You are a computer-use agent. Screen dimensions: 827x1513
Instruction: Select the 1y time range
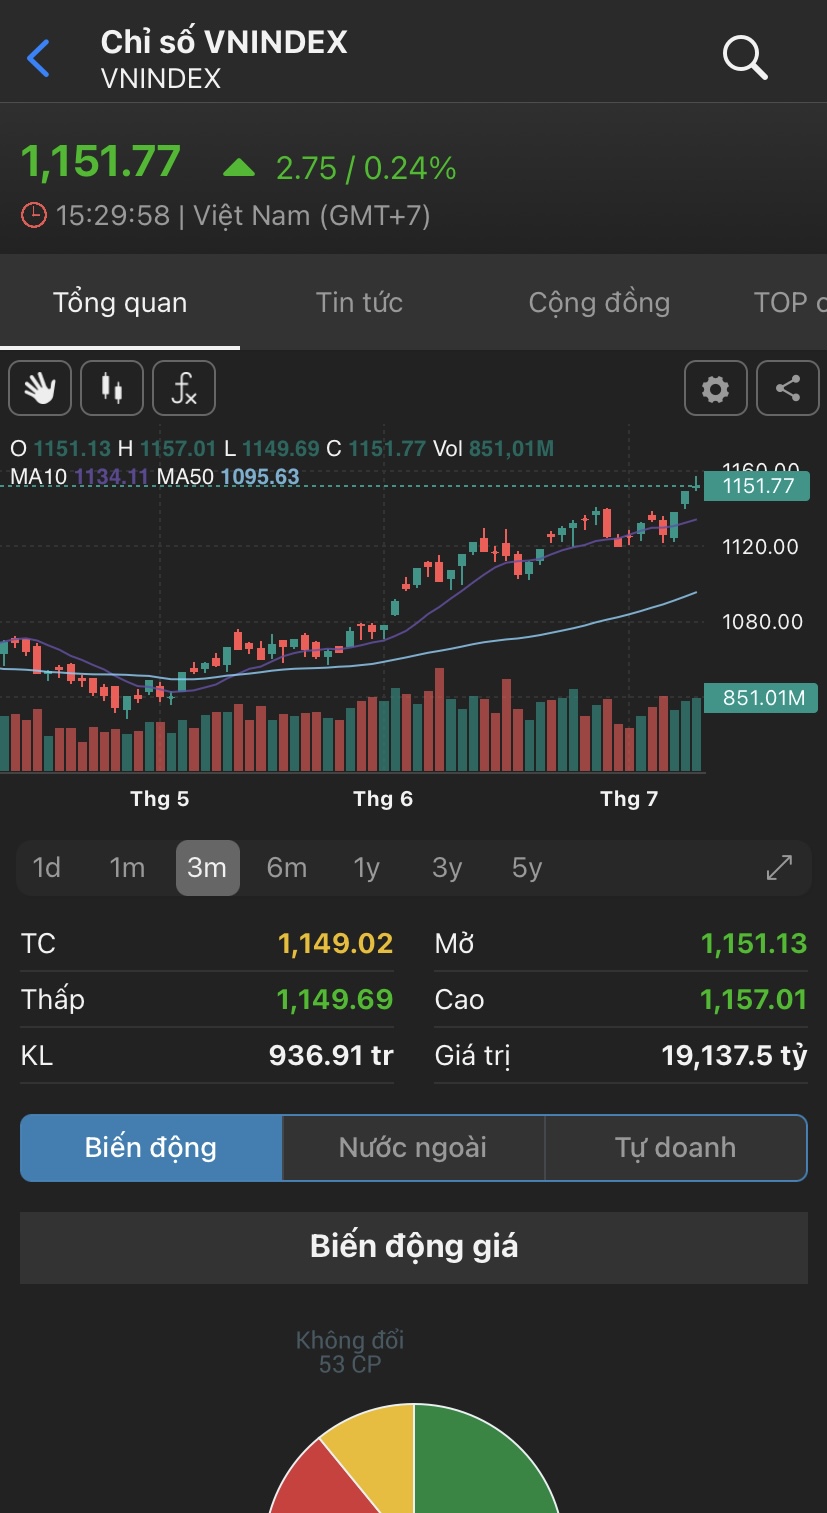(x=367, y=868)
